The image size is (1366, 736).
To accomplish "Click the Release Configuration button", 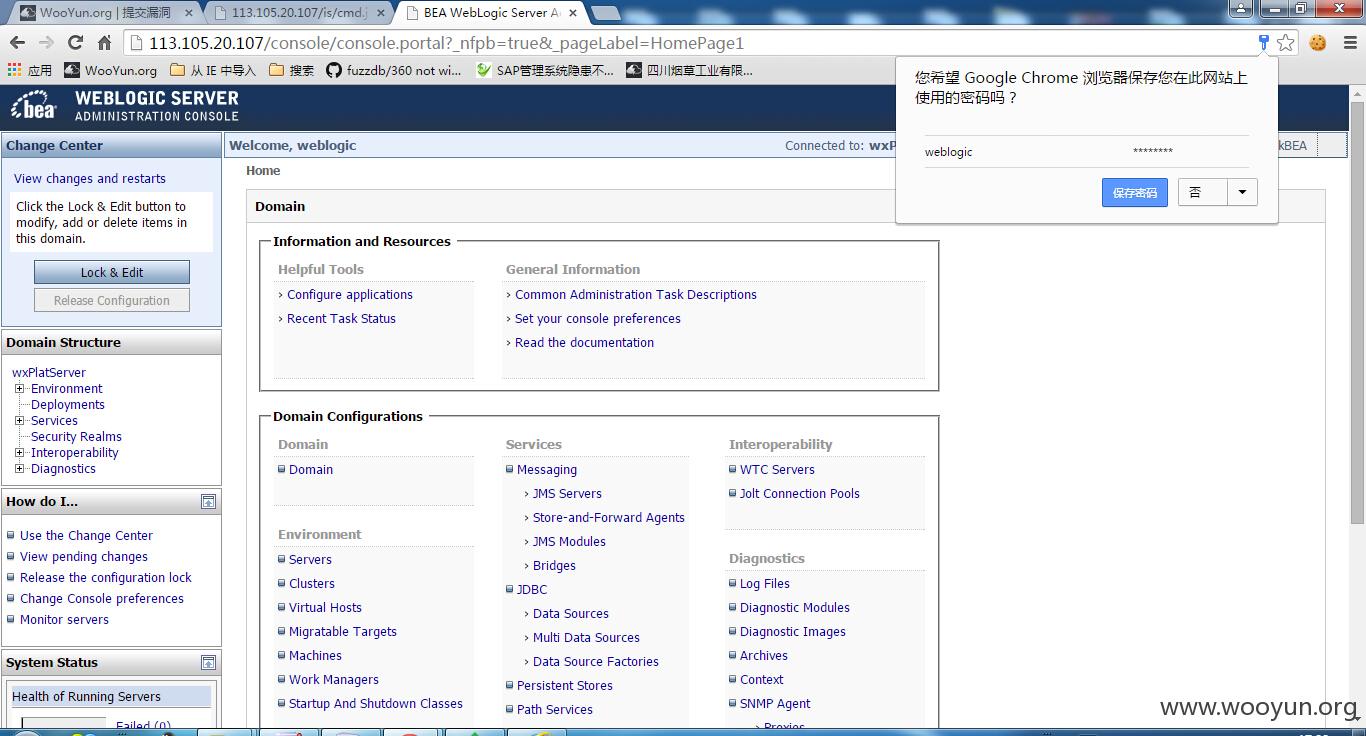I will (x=112, y=300).
